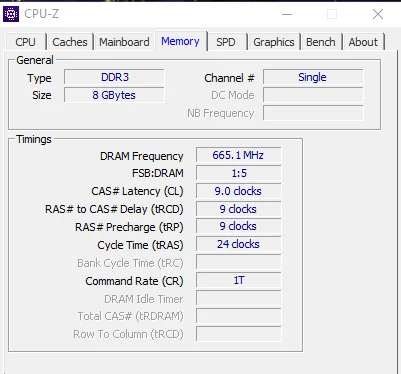Click the empty NB Frequency field
The image size is (401, 374).
[x=313, y=113]
